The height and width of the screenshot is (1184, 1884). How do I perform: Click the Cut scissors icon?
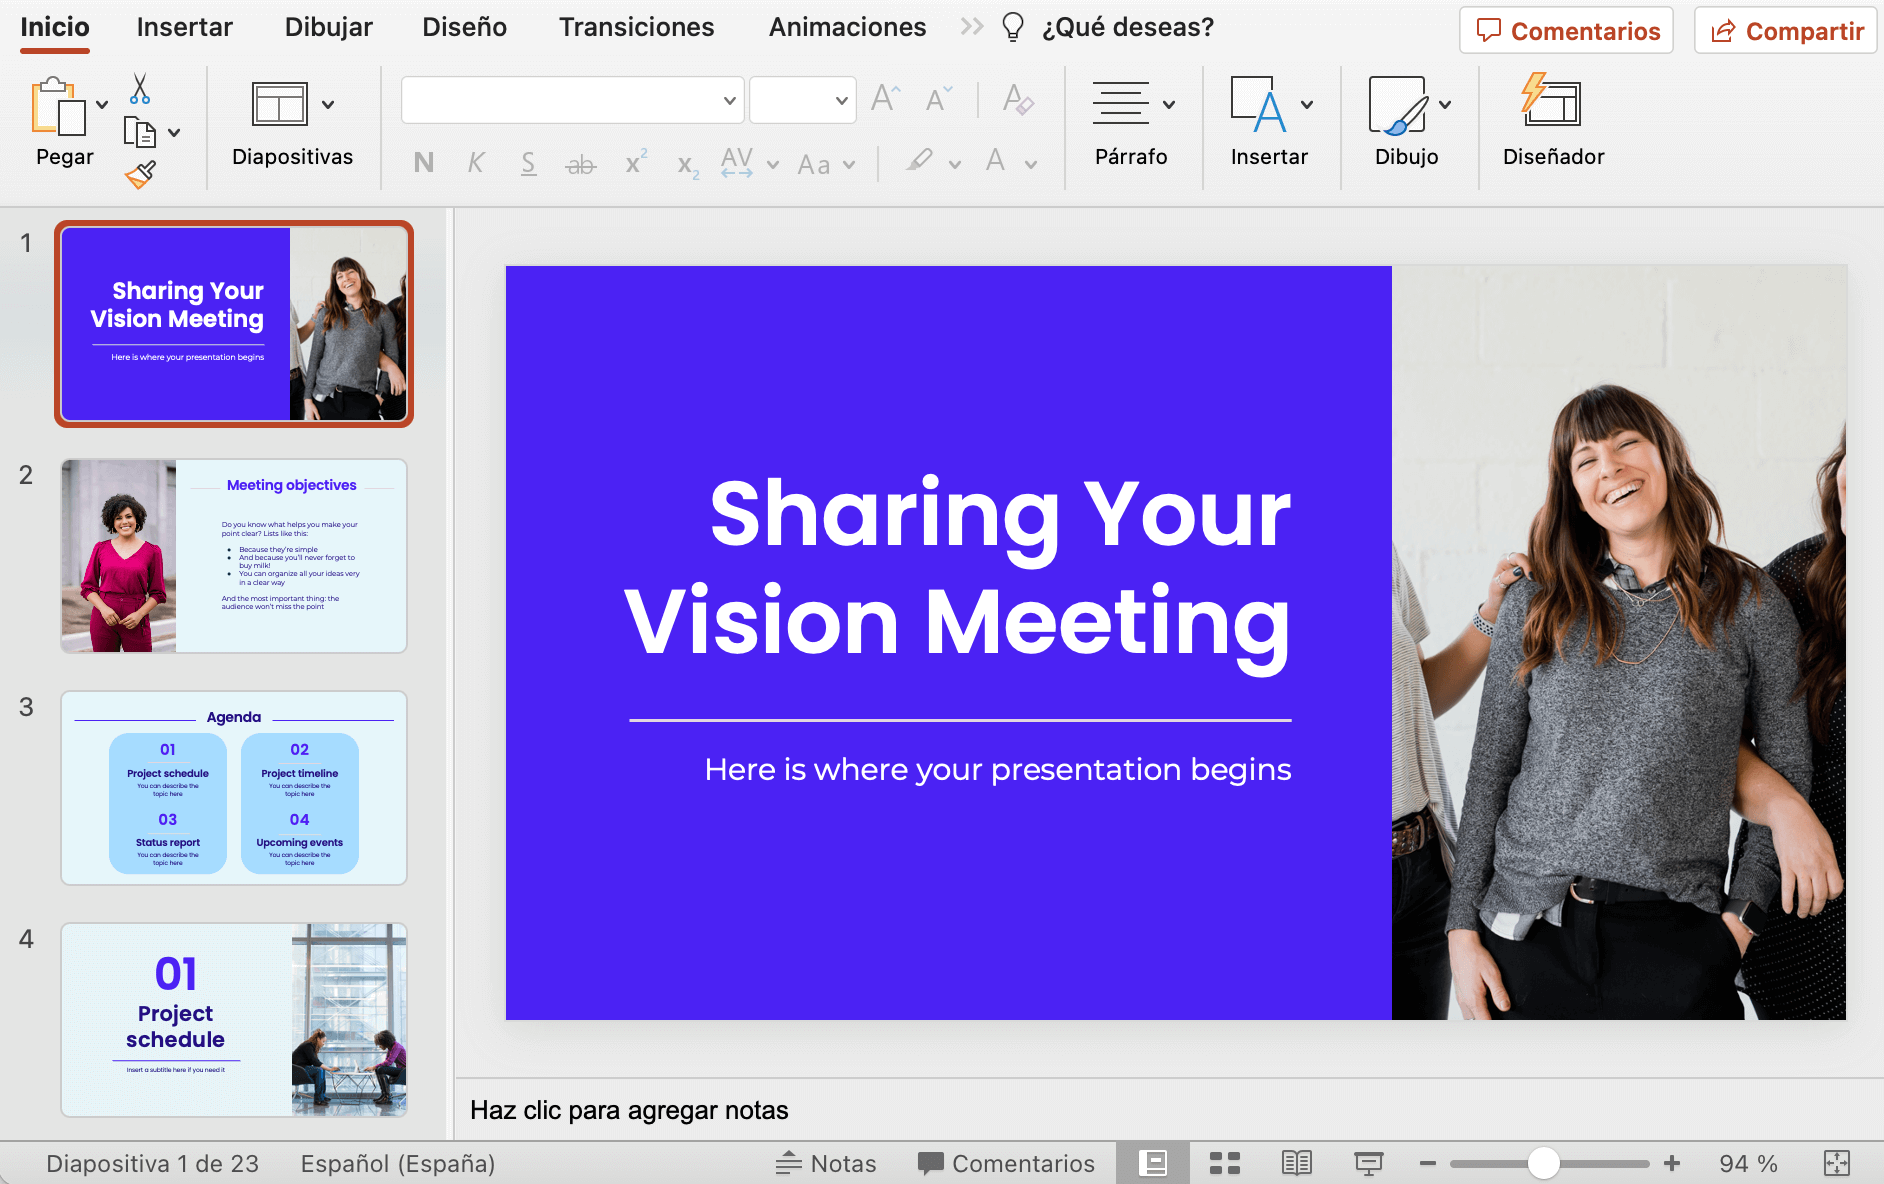click(140, 89)
